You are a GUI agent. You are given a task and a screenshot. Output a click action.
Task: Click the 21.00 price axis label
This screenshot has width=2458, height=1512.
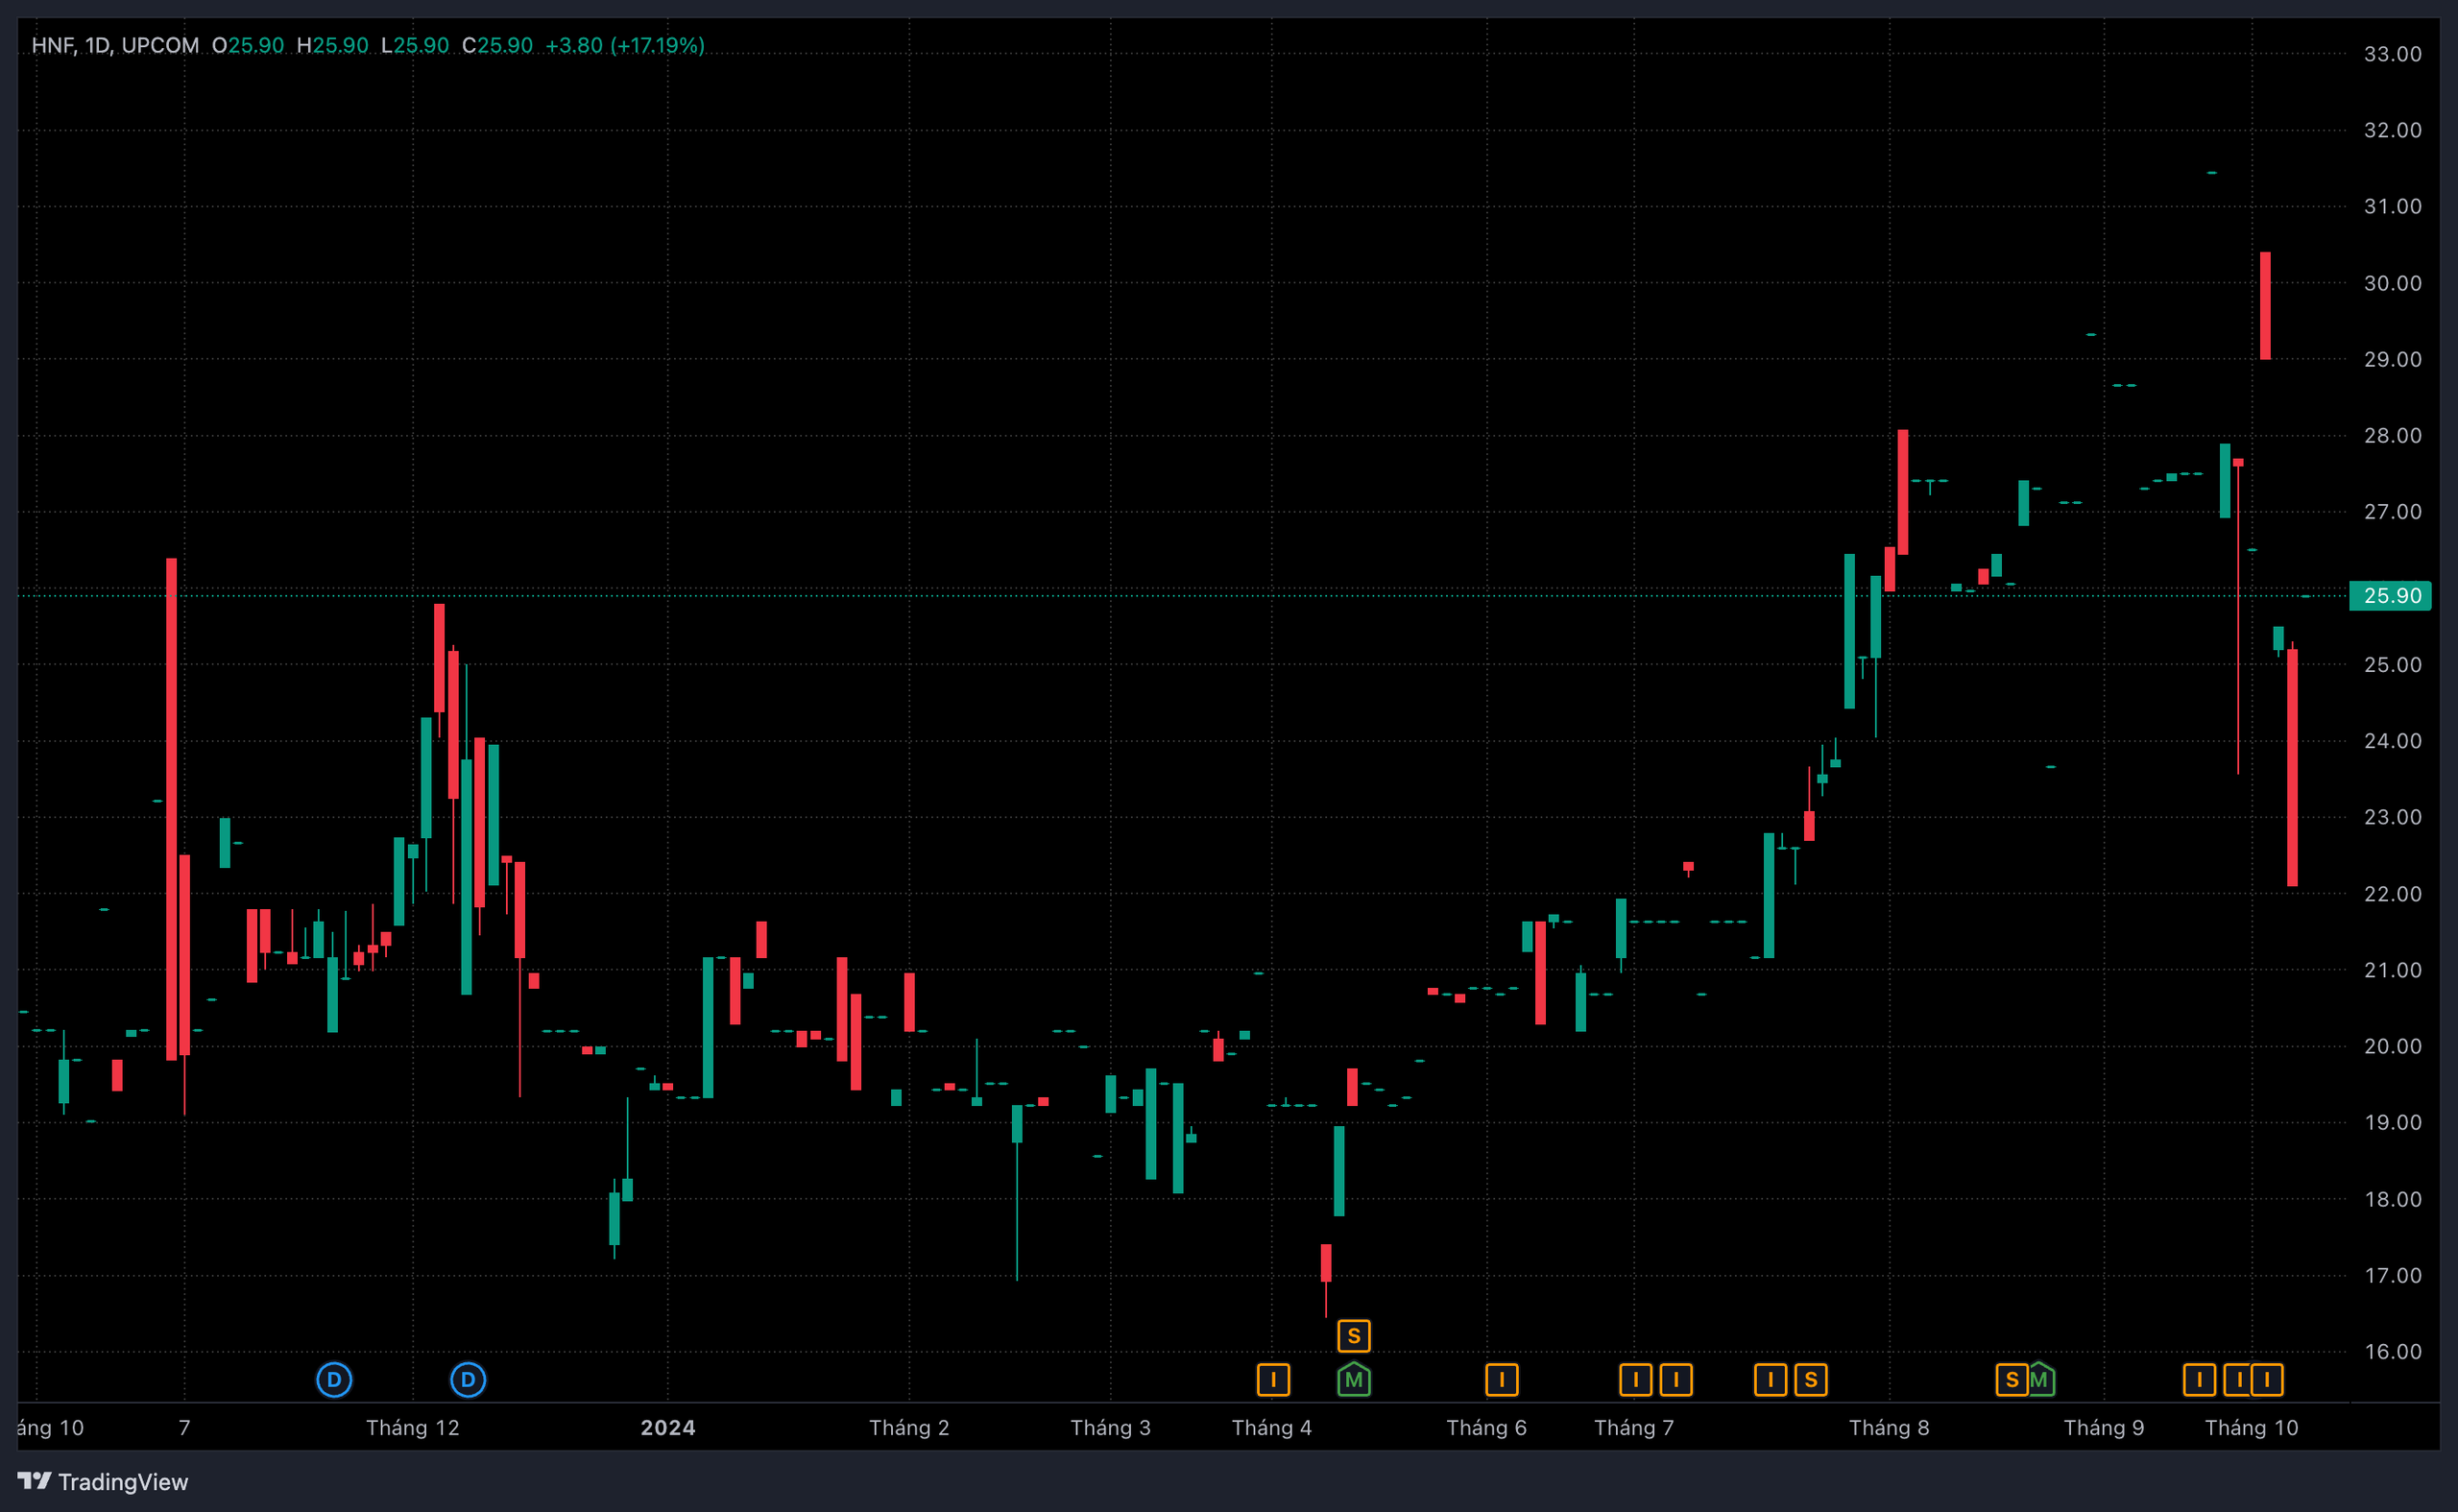2393,970
